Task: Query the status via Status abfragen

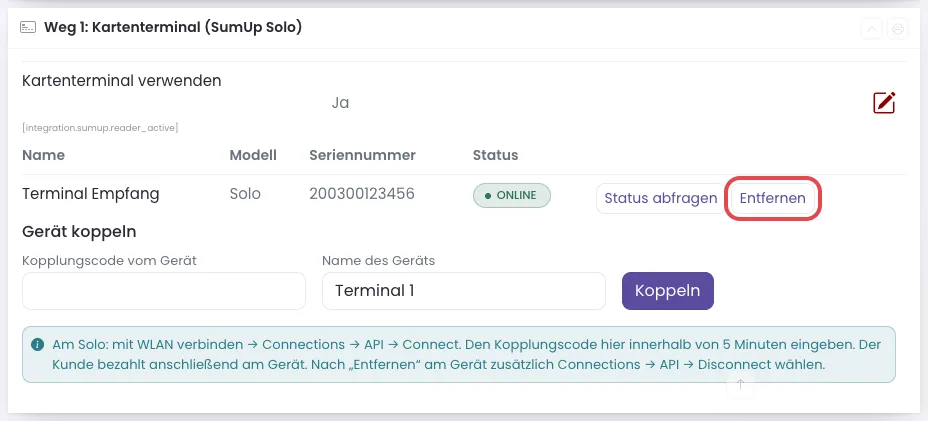Action: click(x=660, y=198)
